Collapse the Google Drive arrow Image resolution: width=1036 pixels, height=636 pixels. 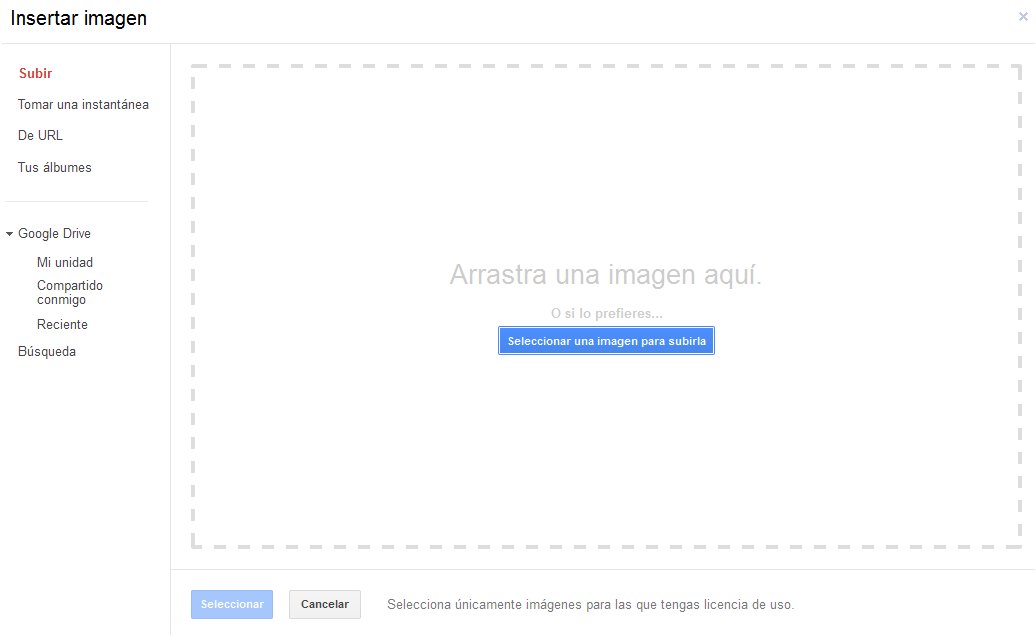(x=9, y=234)
